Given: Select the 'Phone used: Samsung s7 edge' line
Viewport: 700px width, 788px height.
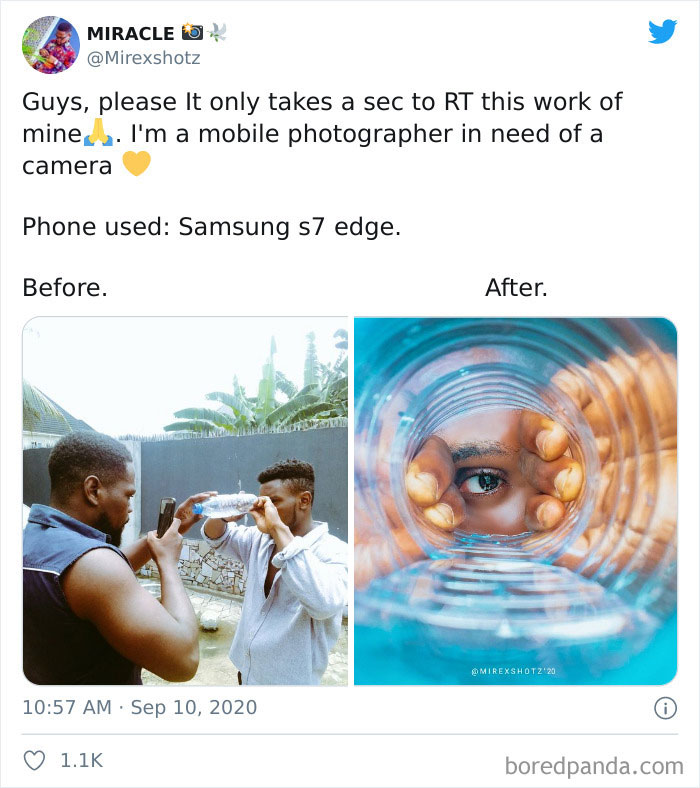Looking at the screenshot, I should [x=211, y=226].
